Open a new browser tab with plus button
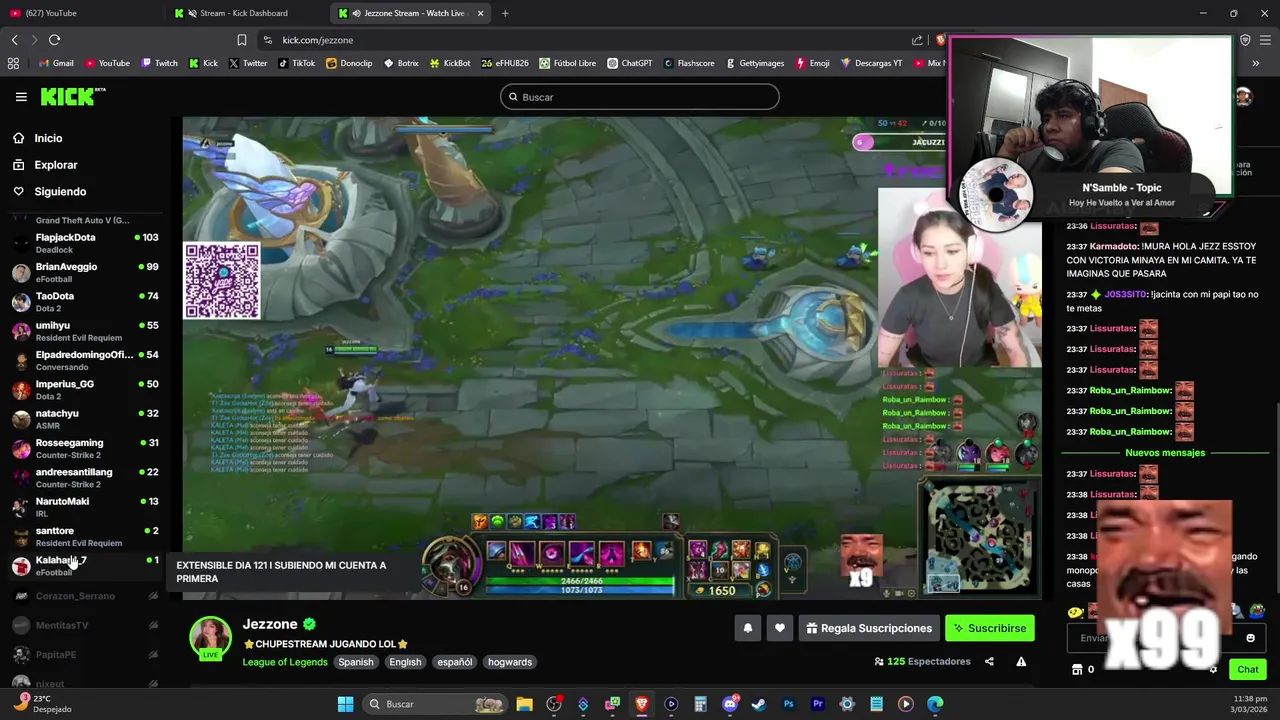This screenshot has height=720, width=1280. tap(505, 13)
